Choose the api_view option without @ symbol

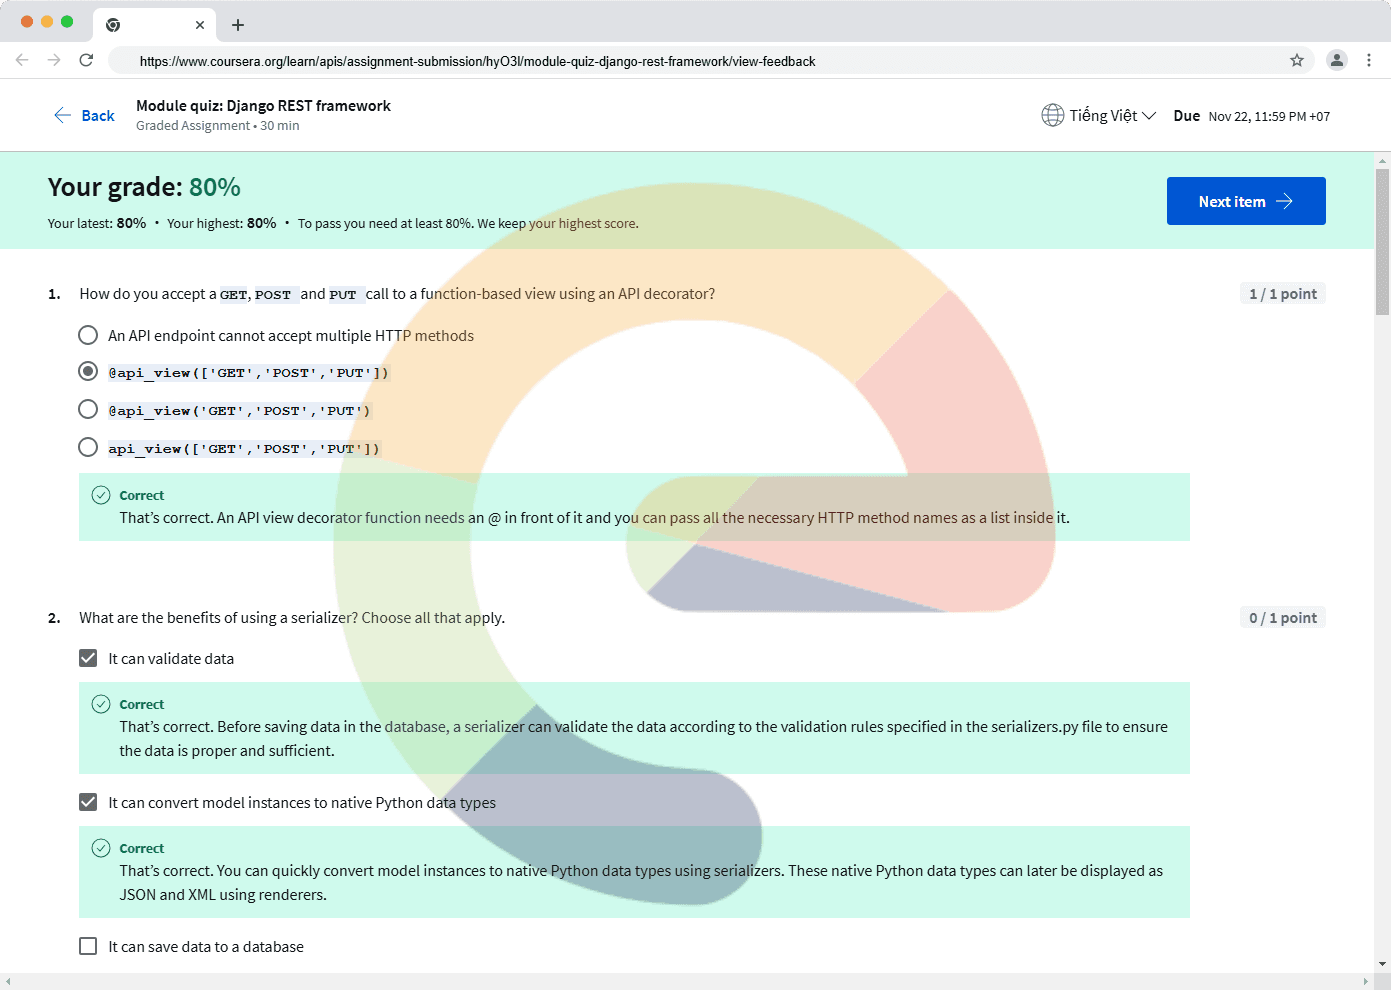(x=89, y=448)
